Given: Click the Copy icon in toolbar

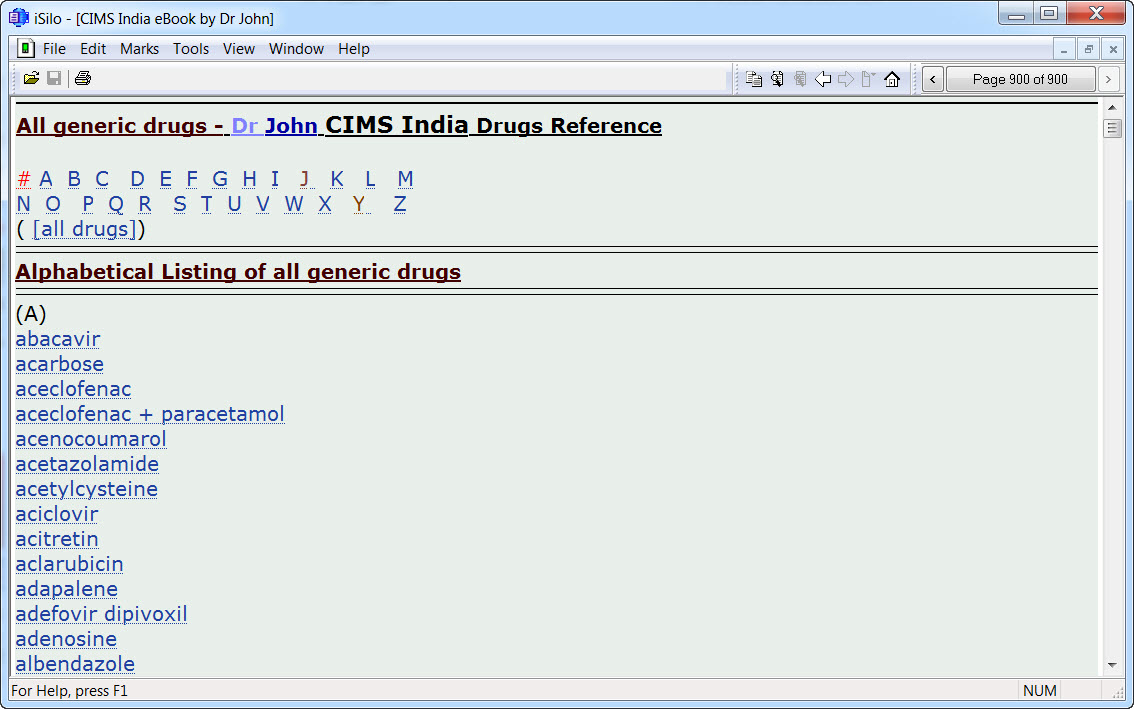Looking at the screenshot, I should pyautogui.click(x=754, y=79).
